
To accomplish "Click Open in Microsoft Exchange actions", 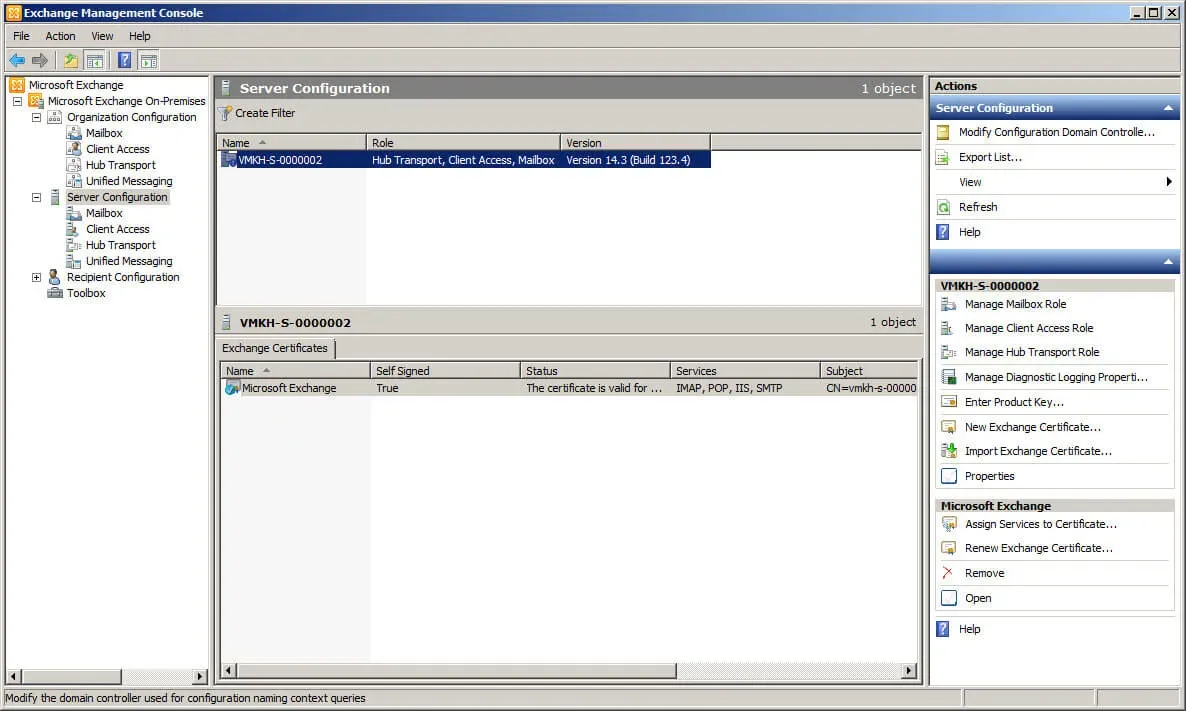I will point(978,598).
